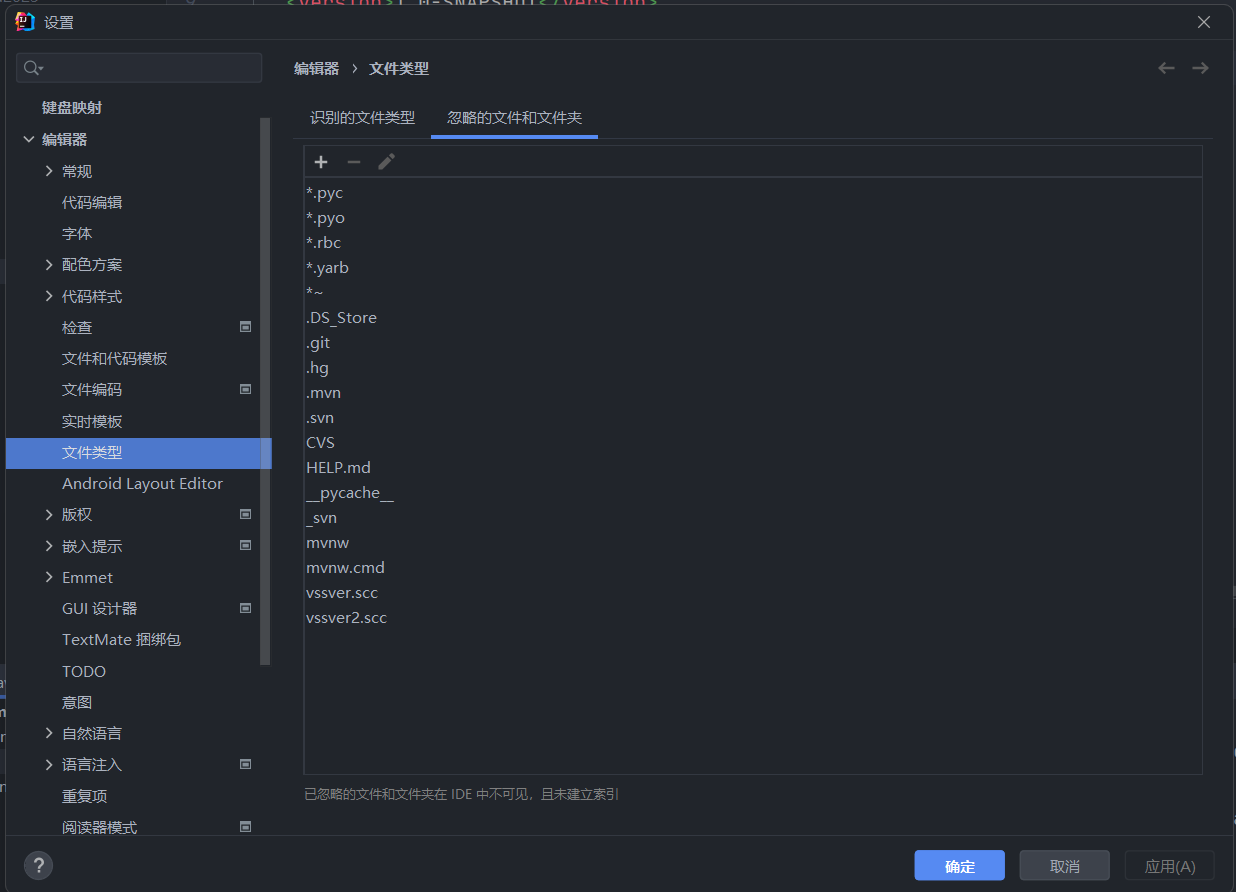The width and height of the screenshot is (1236, 892).
Task: Click the pencil edit pattern icon
Action: (x=386, y=162)
